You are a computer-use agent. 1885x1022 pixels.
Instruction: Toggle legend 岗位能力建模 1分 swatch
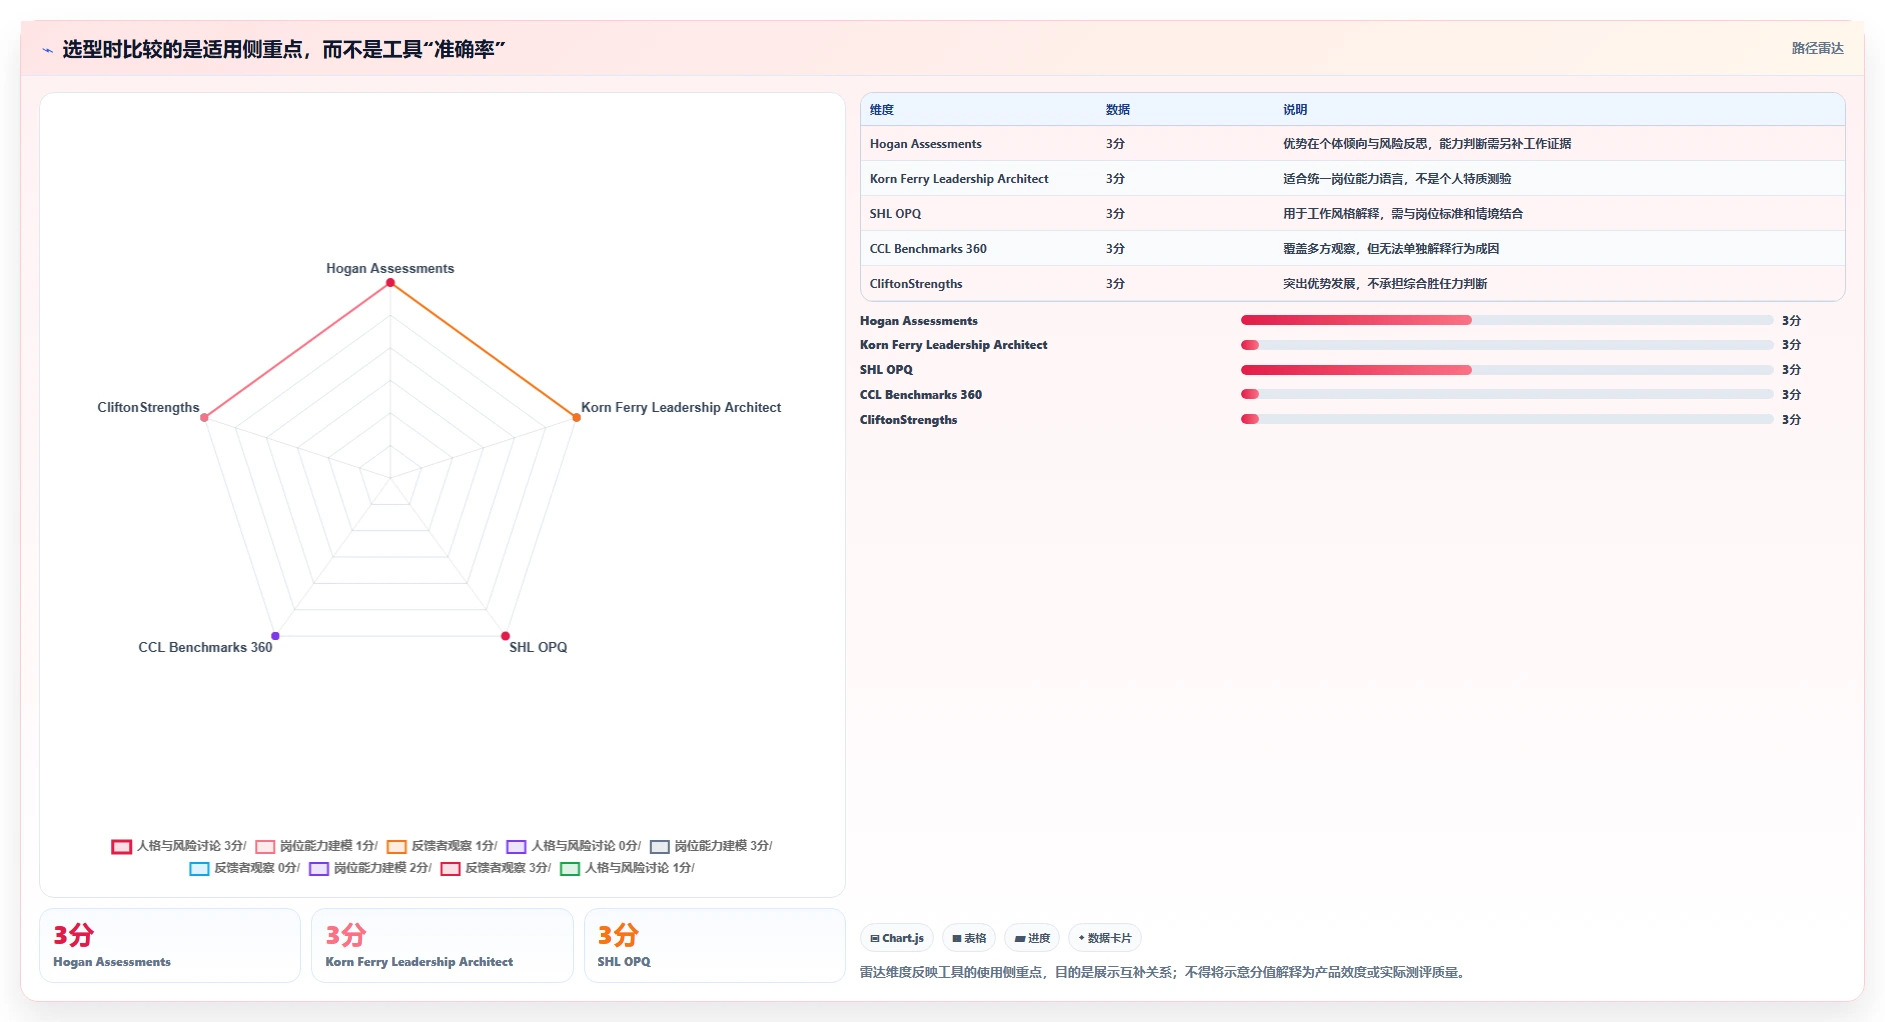point(265,846)
